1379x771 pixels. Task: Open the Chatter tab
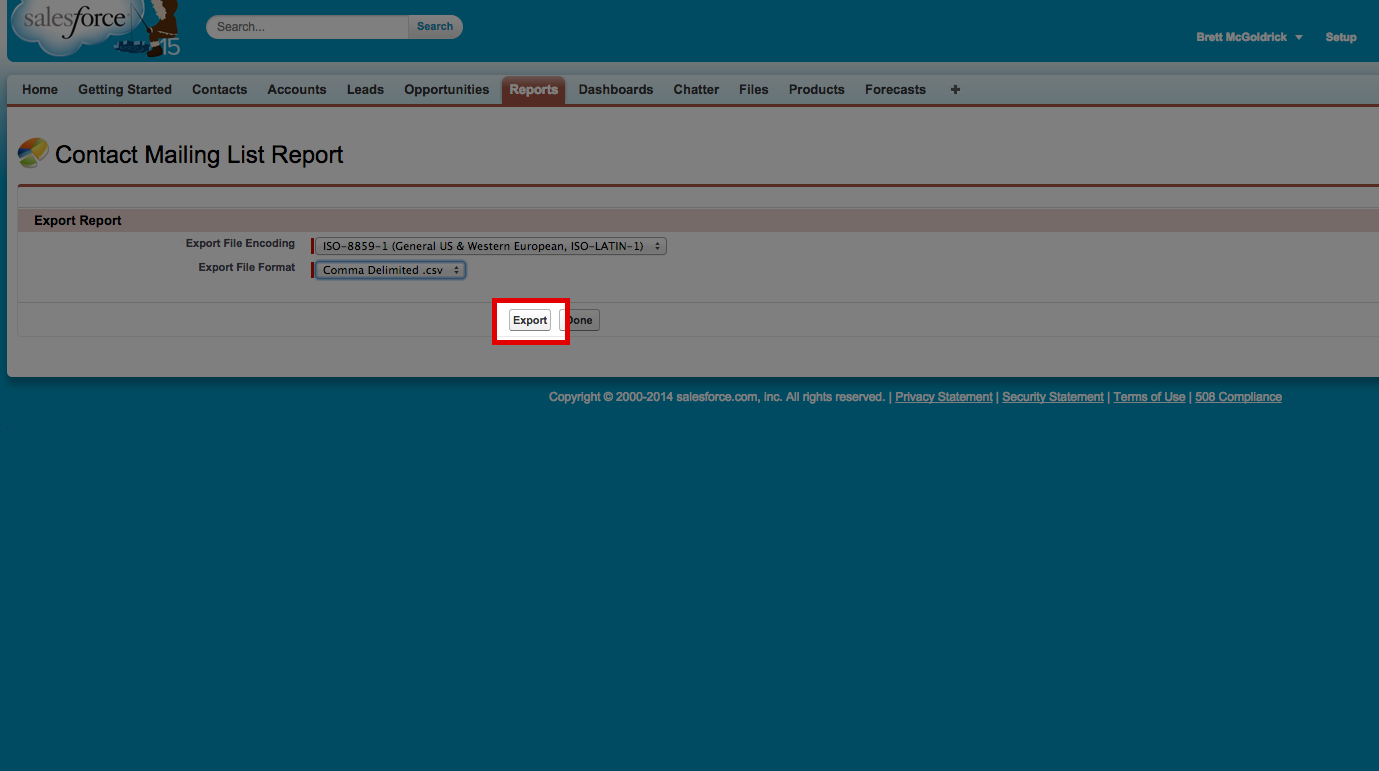pyautogui.click(x=696, y=90)
